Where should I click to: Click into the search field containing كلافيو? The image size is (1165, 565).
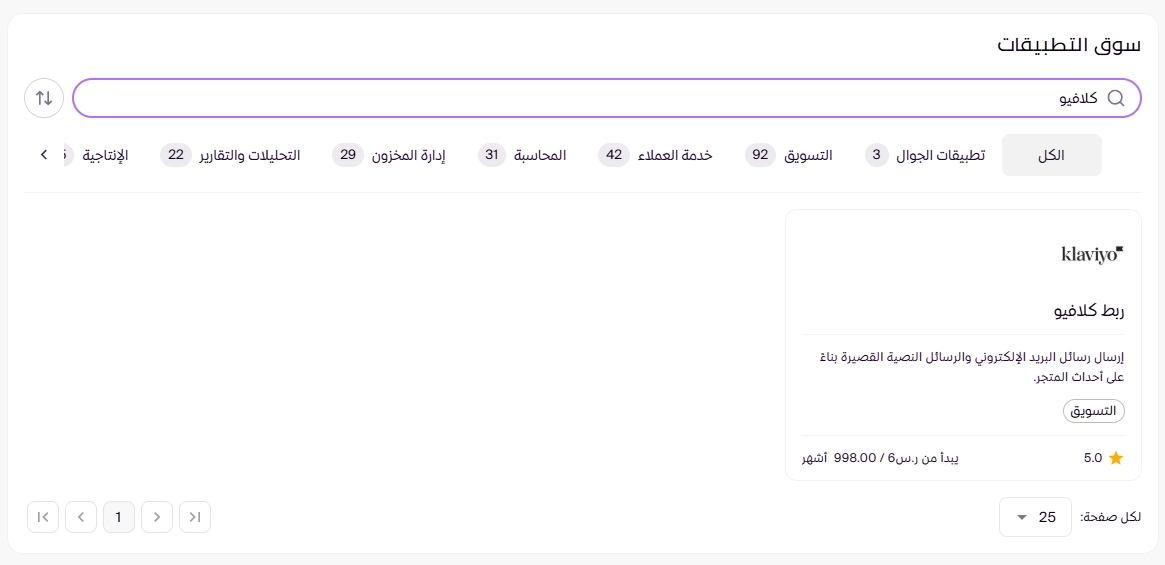click(600, 98)
